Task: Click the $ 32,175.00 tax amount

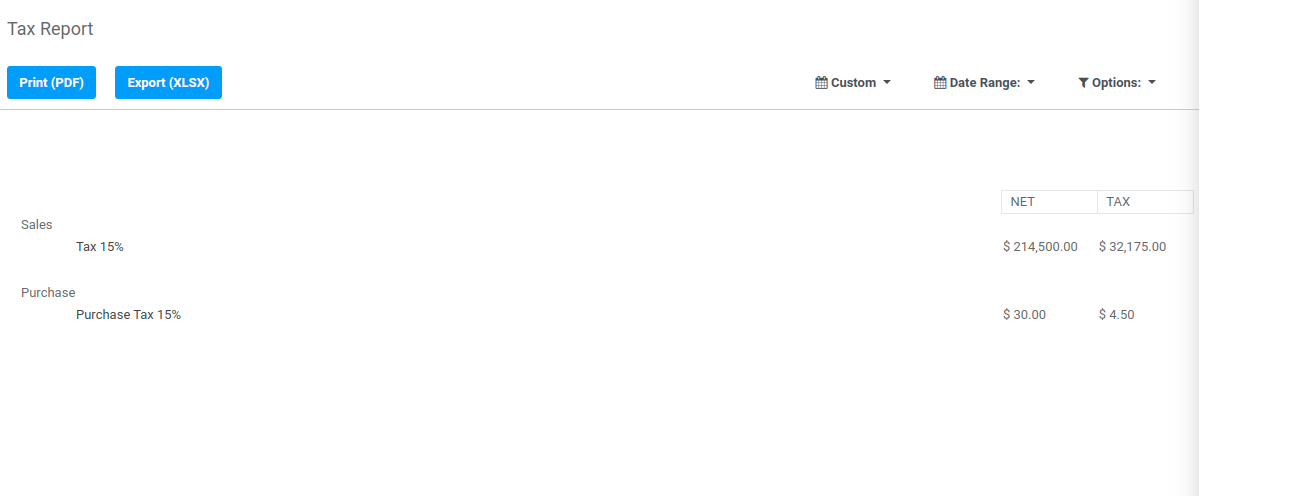Action: (x=1132, y=247)
